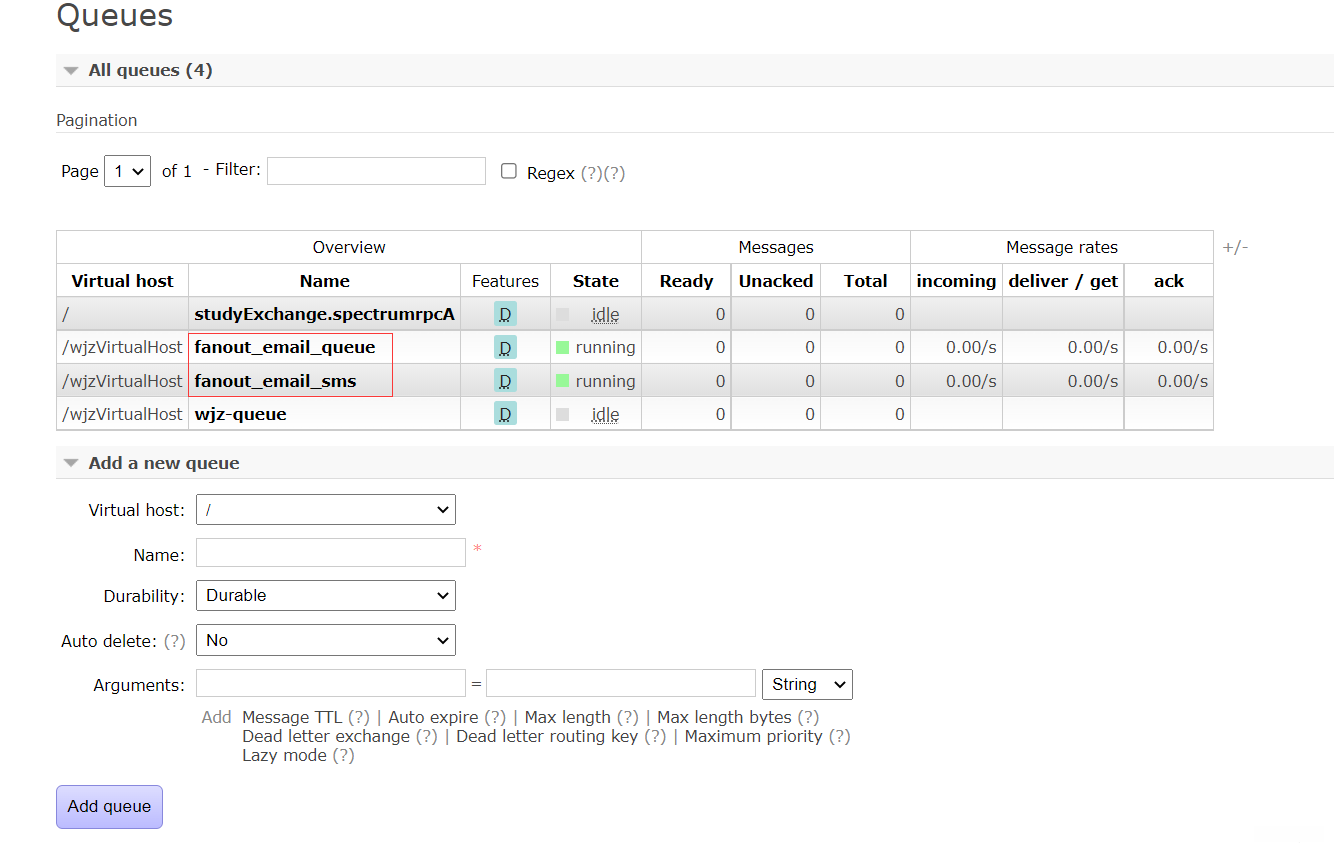Click the Add queue button

coord(109,807)
